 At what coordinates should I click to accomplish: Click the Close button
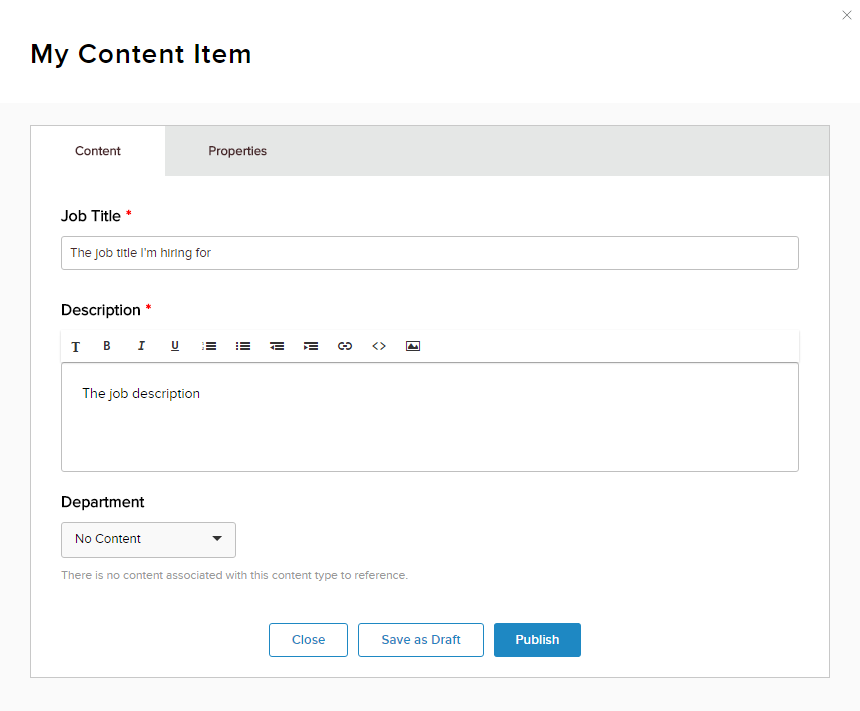pos(308,640)
